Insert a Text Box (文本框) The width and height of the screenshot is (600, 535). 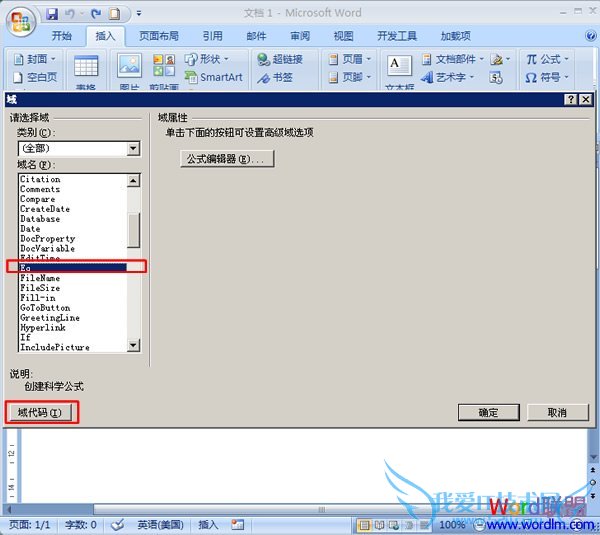click(x=399, y=71)
